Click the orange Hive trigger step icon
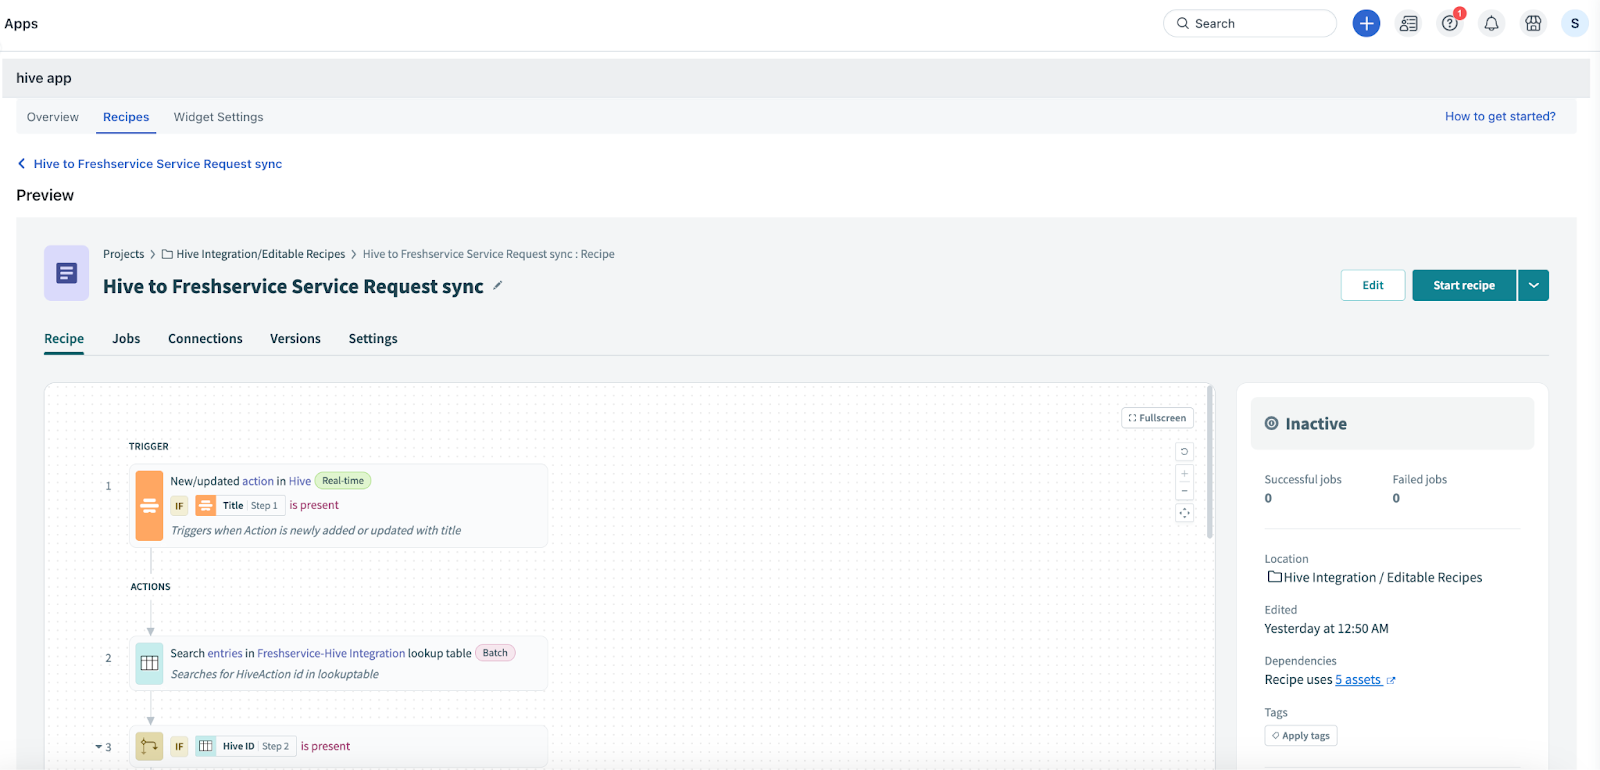 coord(149,506)
